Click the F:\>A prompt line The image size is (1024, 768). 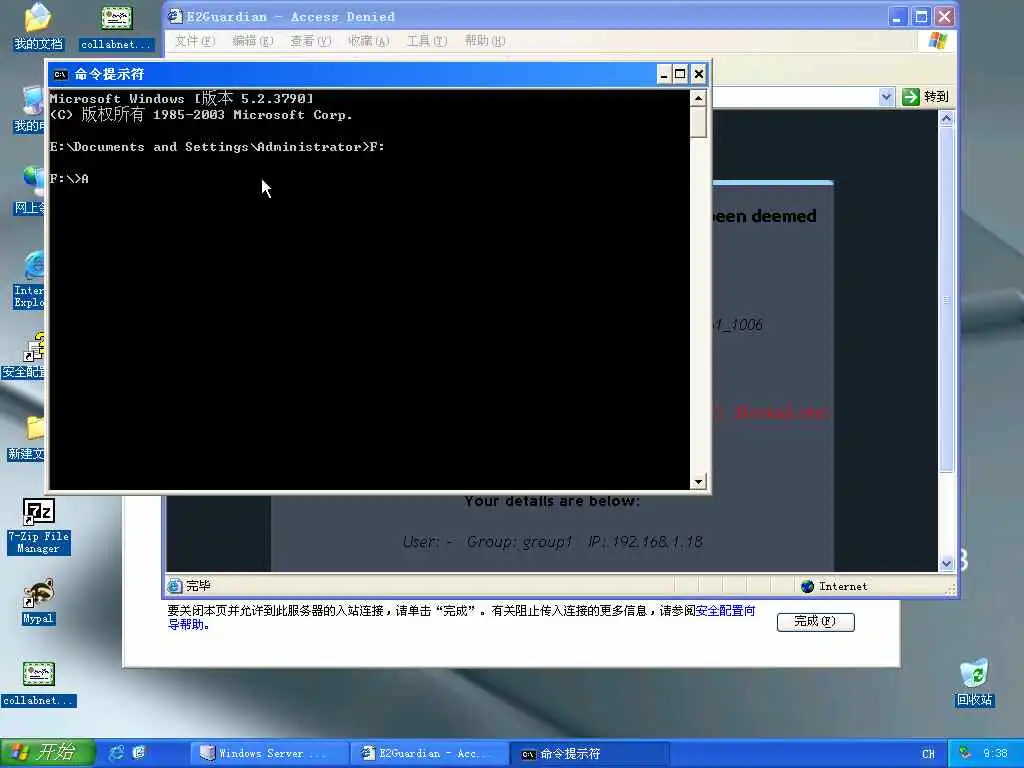coord(69,179)
